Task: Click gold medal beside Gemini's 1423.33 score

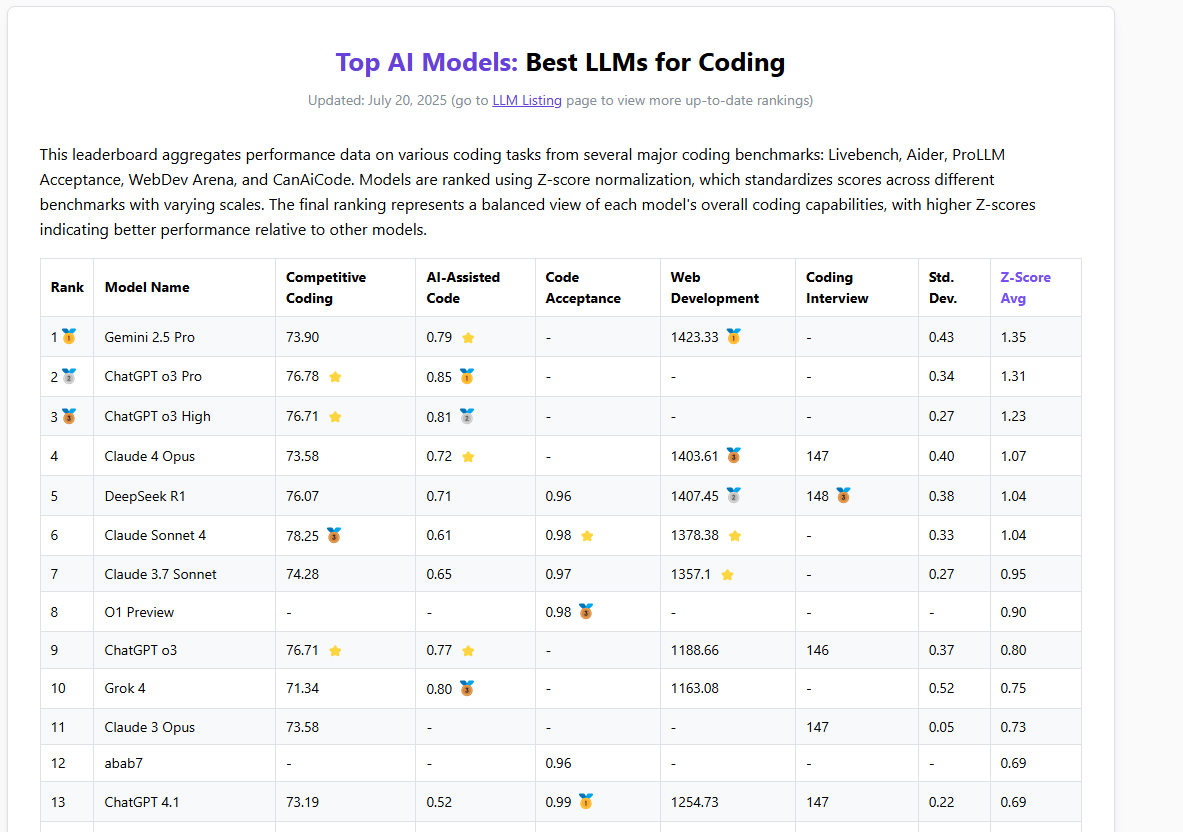Action: (x=733, y=337)
